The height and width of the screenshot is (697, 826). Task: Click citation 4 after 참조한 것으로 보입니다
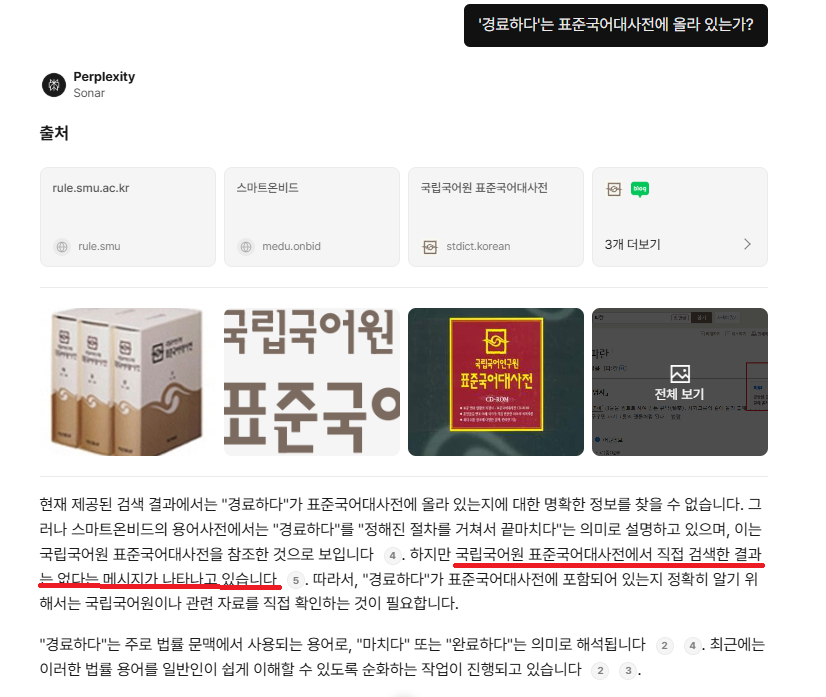(392, 555)
